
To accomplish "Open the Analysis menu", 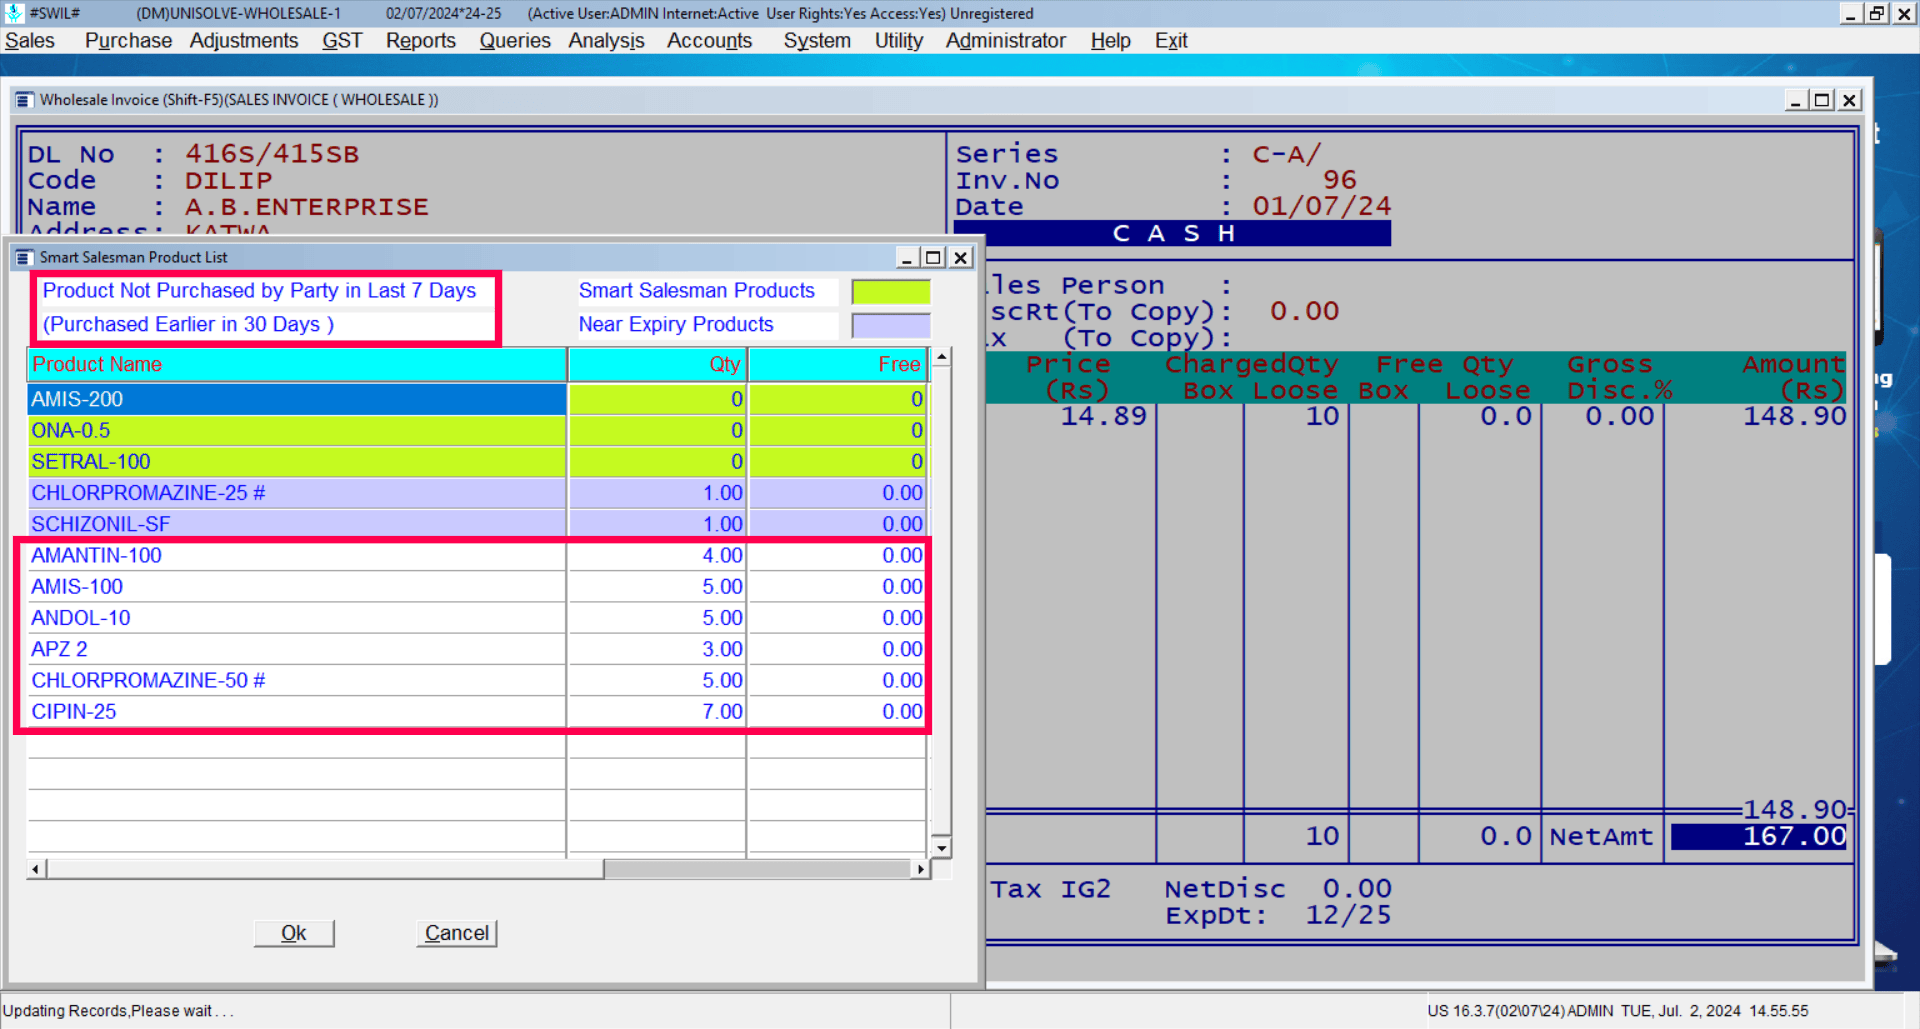I will click(606, 41).
